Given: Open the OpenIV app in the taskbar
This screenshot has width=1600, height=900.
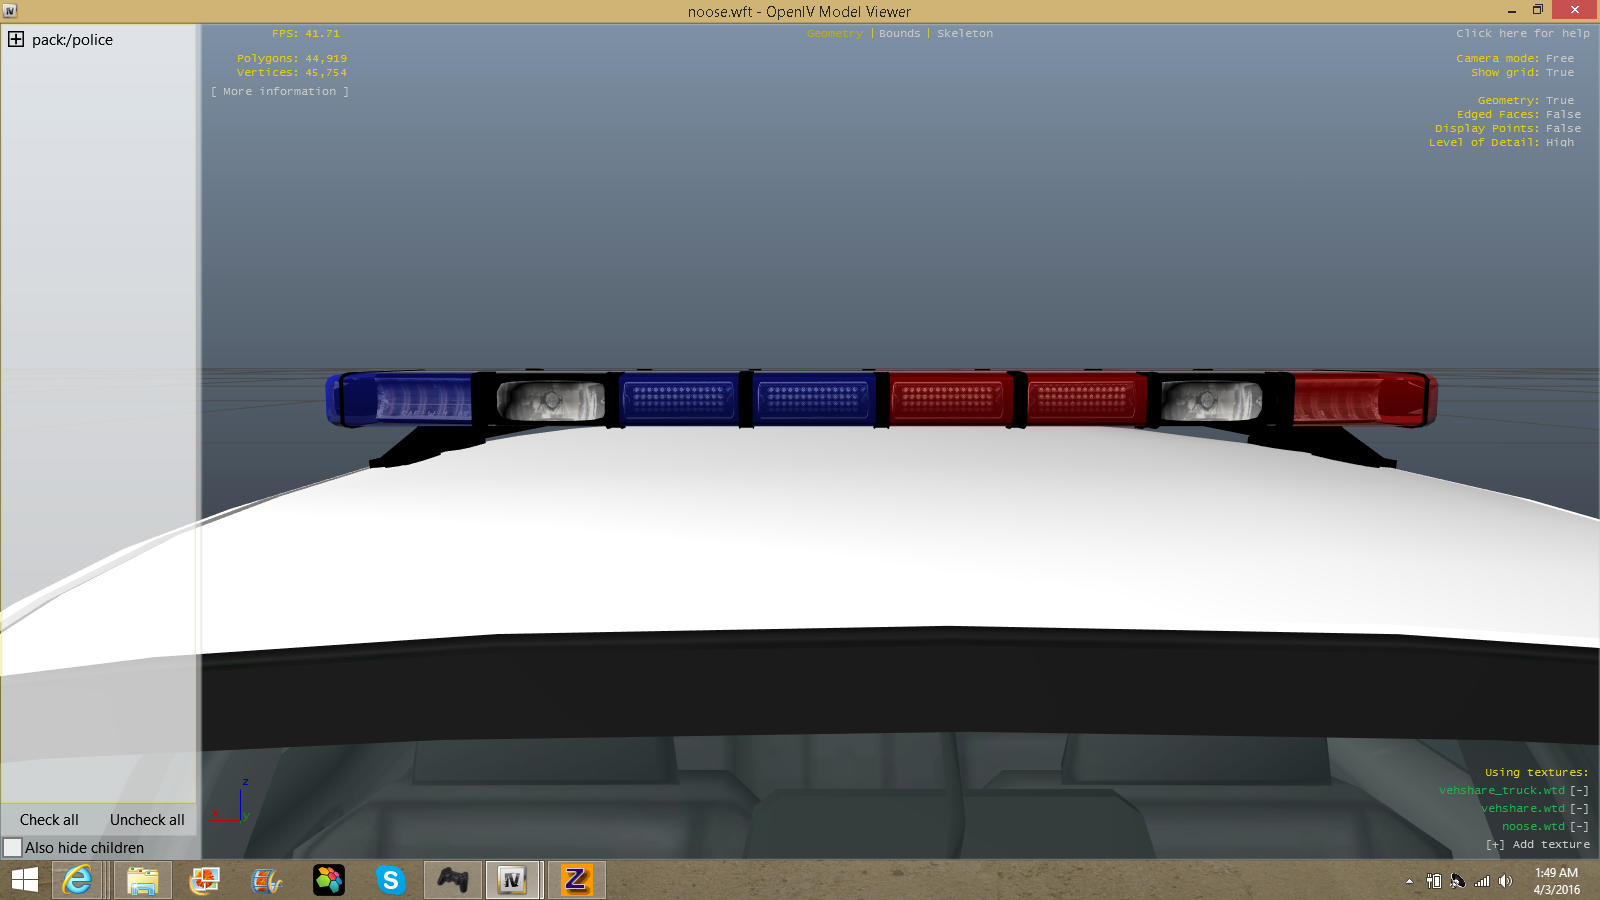Looking at the screenshot, I should click(512, 880).
